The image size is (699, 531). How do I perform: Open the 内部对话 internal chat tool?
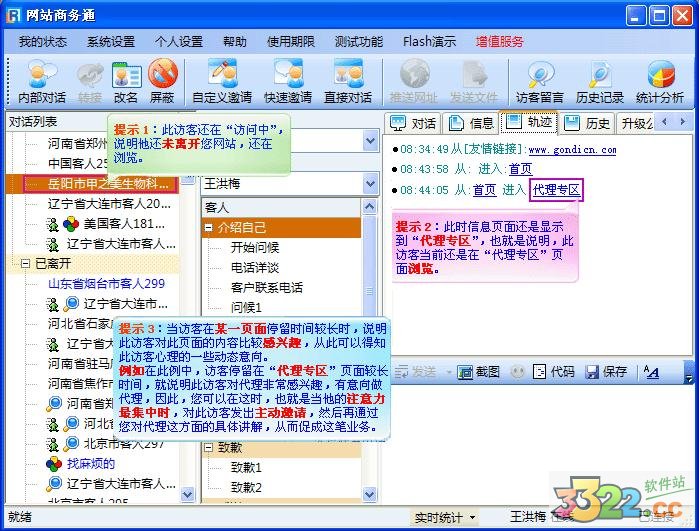click(41, 81)
